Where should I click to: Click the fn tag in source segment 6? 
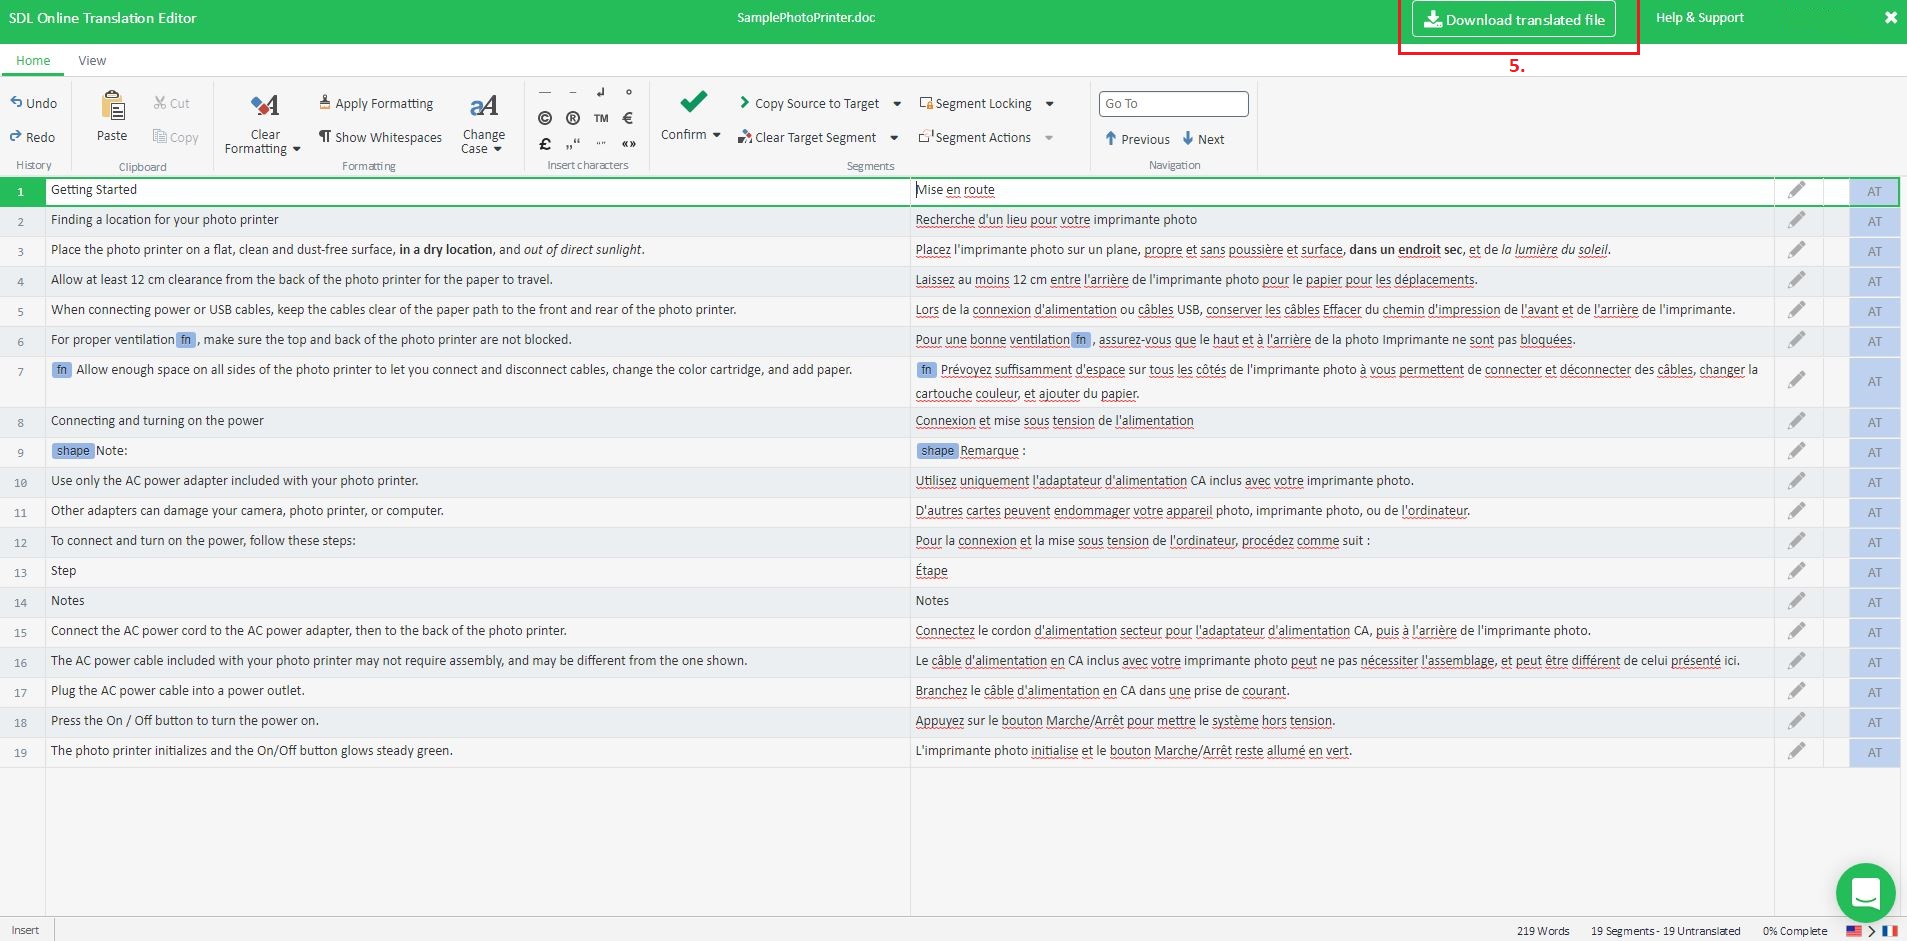pos(186,340)
